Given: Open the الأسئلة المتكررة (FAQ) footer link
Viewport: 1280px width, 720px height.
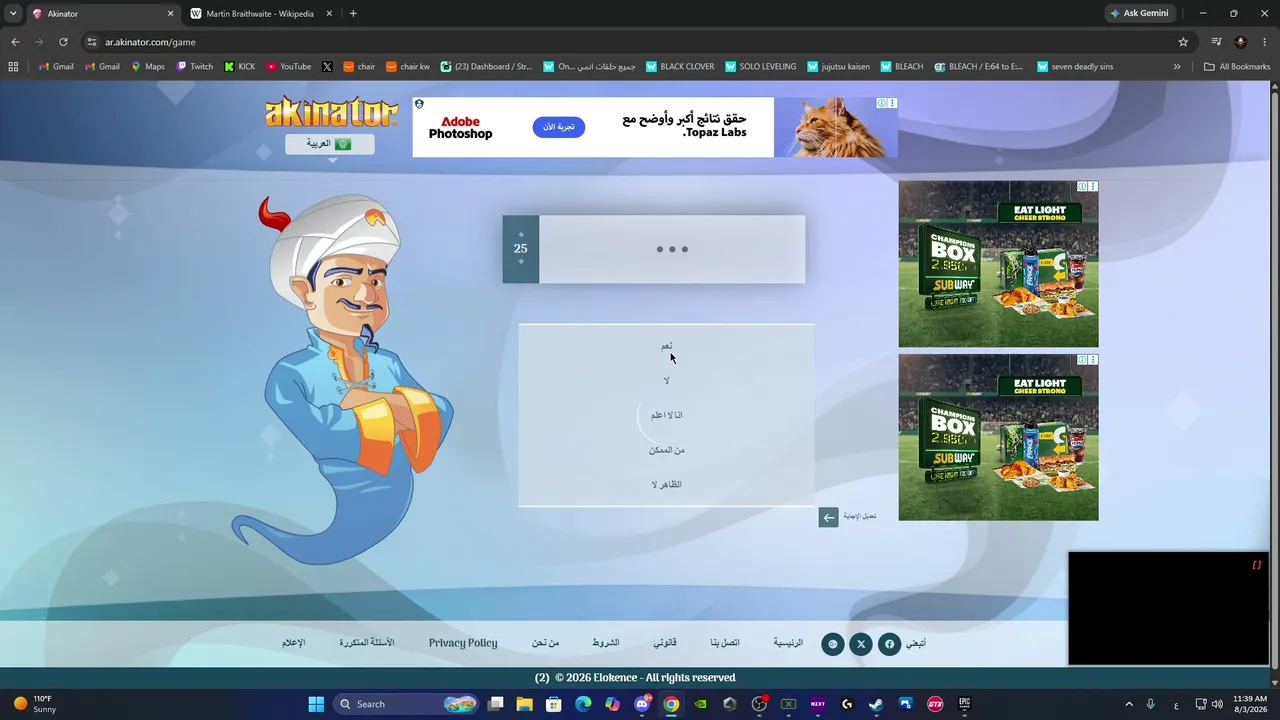Looking at the screenshot, I should 367,643.
